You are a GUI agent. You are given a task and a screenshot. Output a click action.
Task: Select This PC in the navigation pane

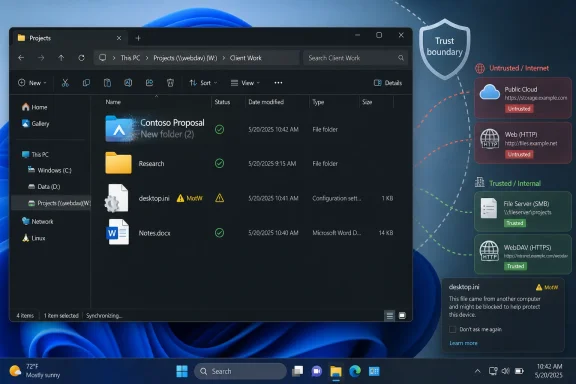(x=35, y=154)
